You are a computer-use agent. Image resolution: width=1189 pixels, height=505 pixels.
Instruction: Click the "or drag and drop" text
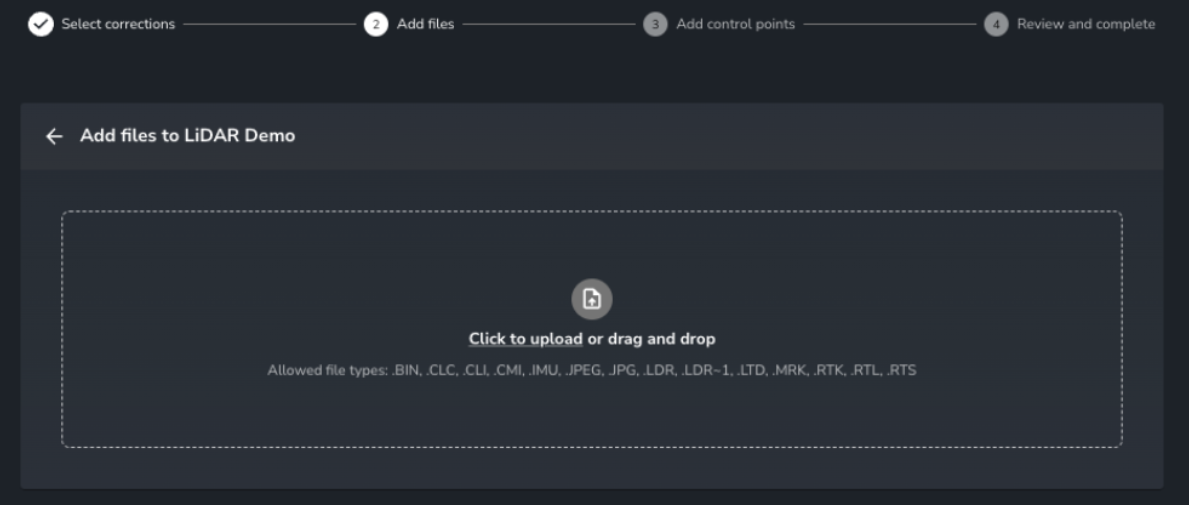pyautogui.click(x=651, y=339)
